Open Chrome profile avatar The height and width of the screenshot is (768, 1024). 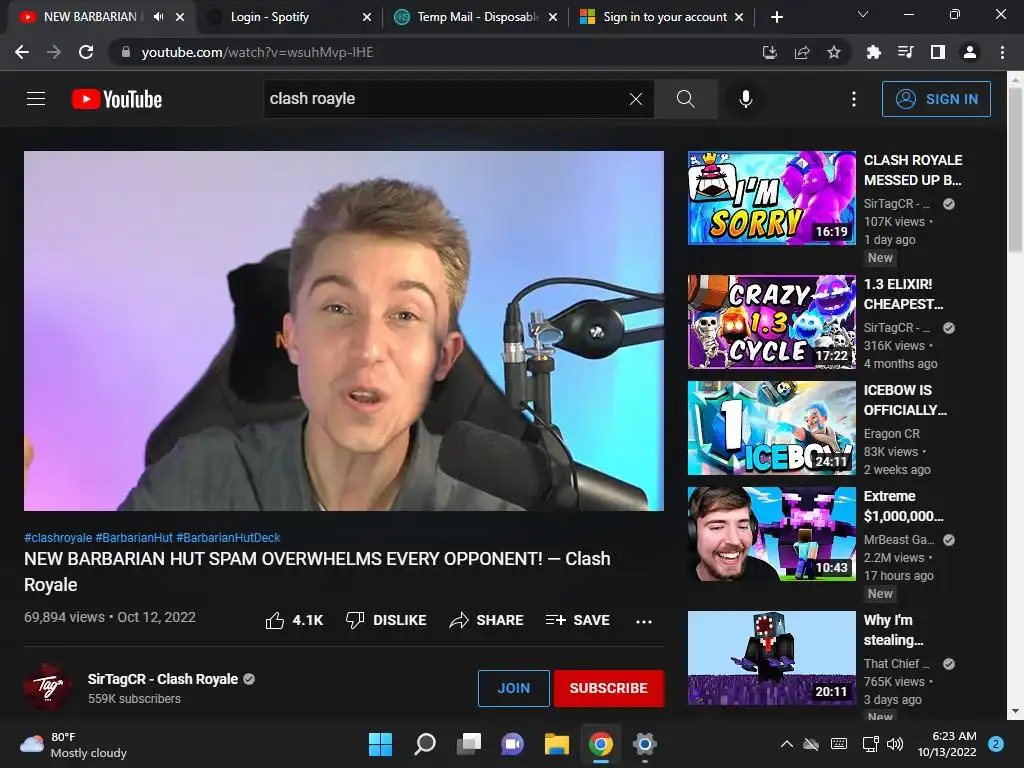click(969, 52)
